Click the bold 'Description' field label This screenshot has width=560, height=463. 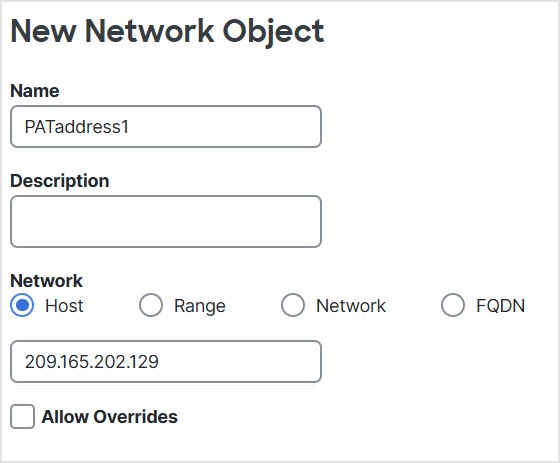click(x=60, y=181)
